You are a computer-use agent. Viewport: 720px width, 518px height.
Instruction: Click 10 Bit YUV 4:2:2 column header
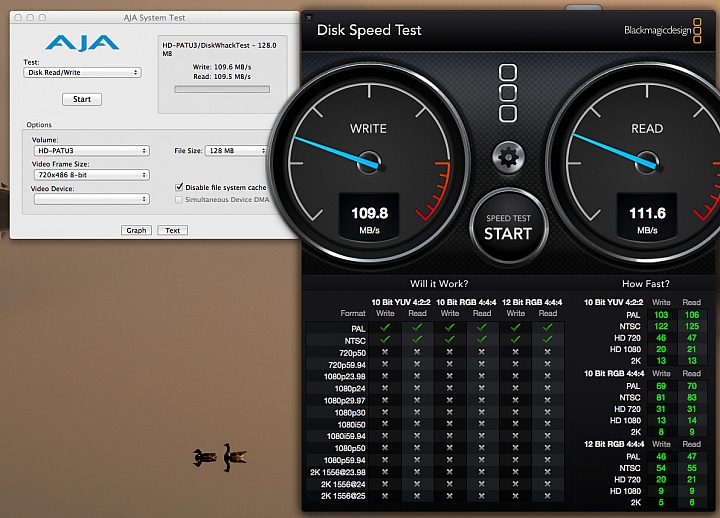coord(401,302)
